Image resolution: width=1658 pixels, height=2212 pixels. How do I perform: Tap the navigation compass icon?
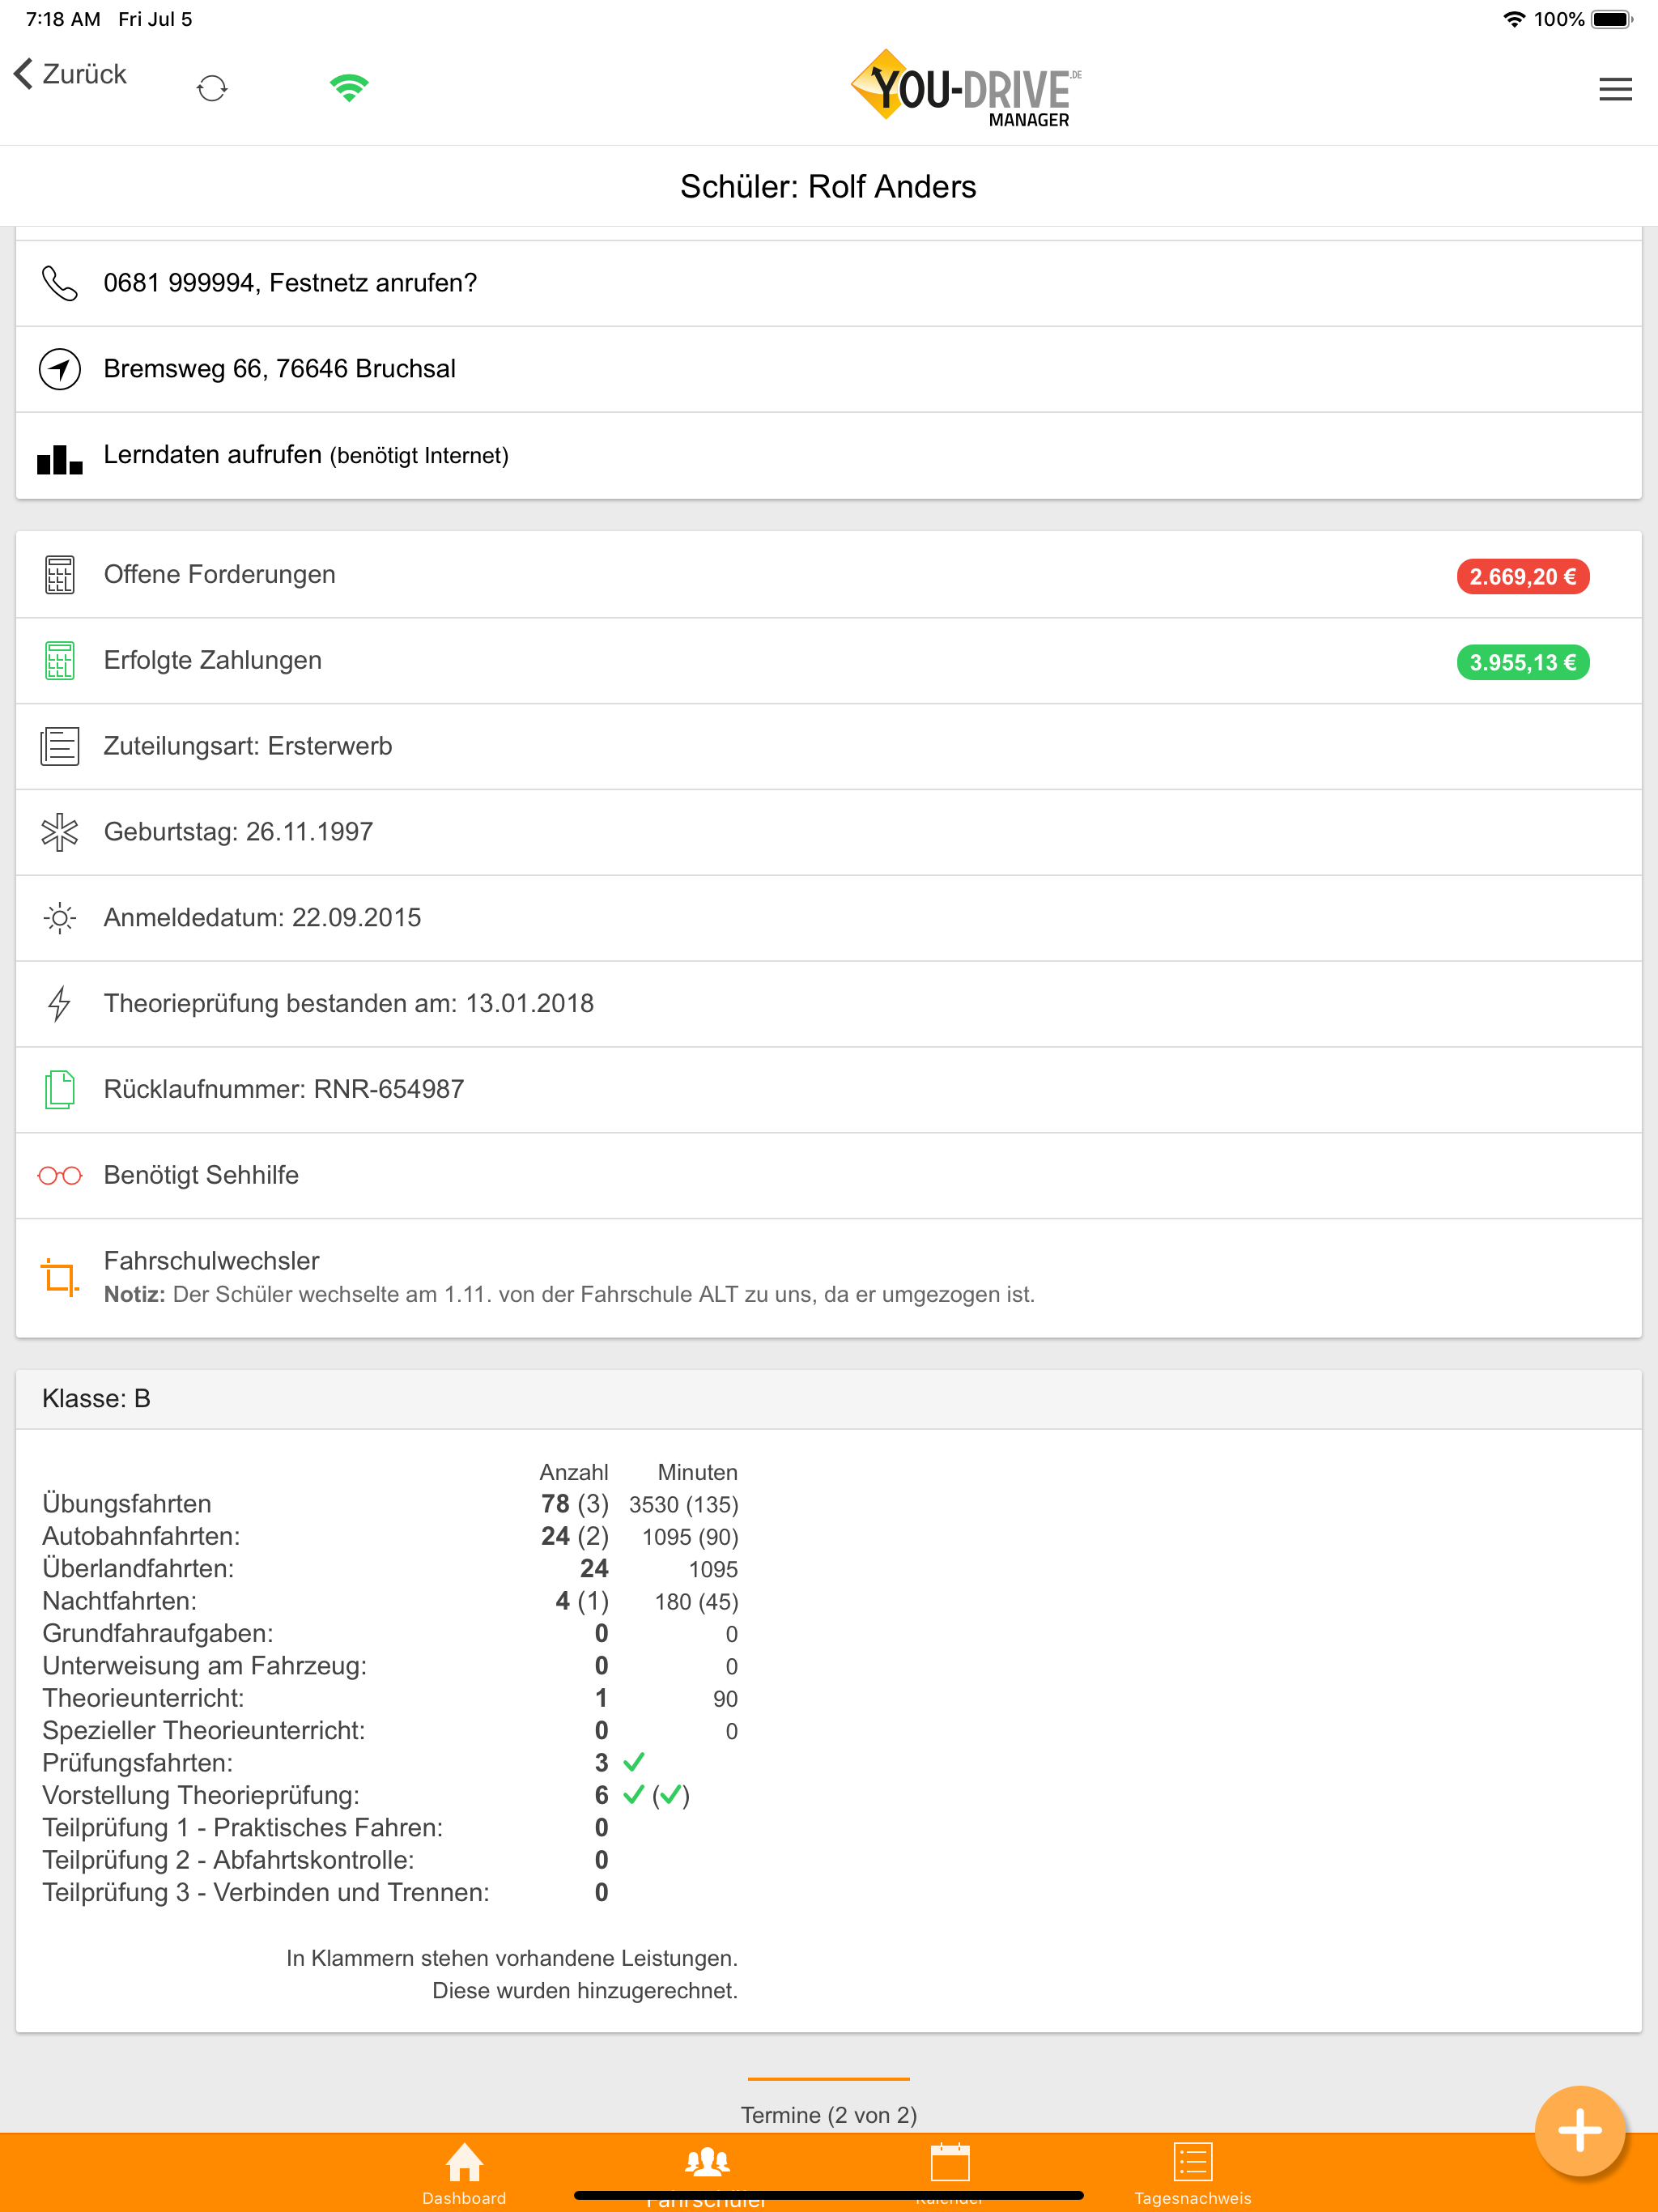(x=60, y=369)
